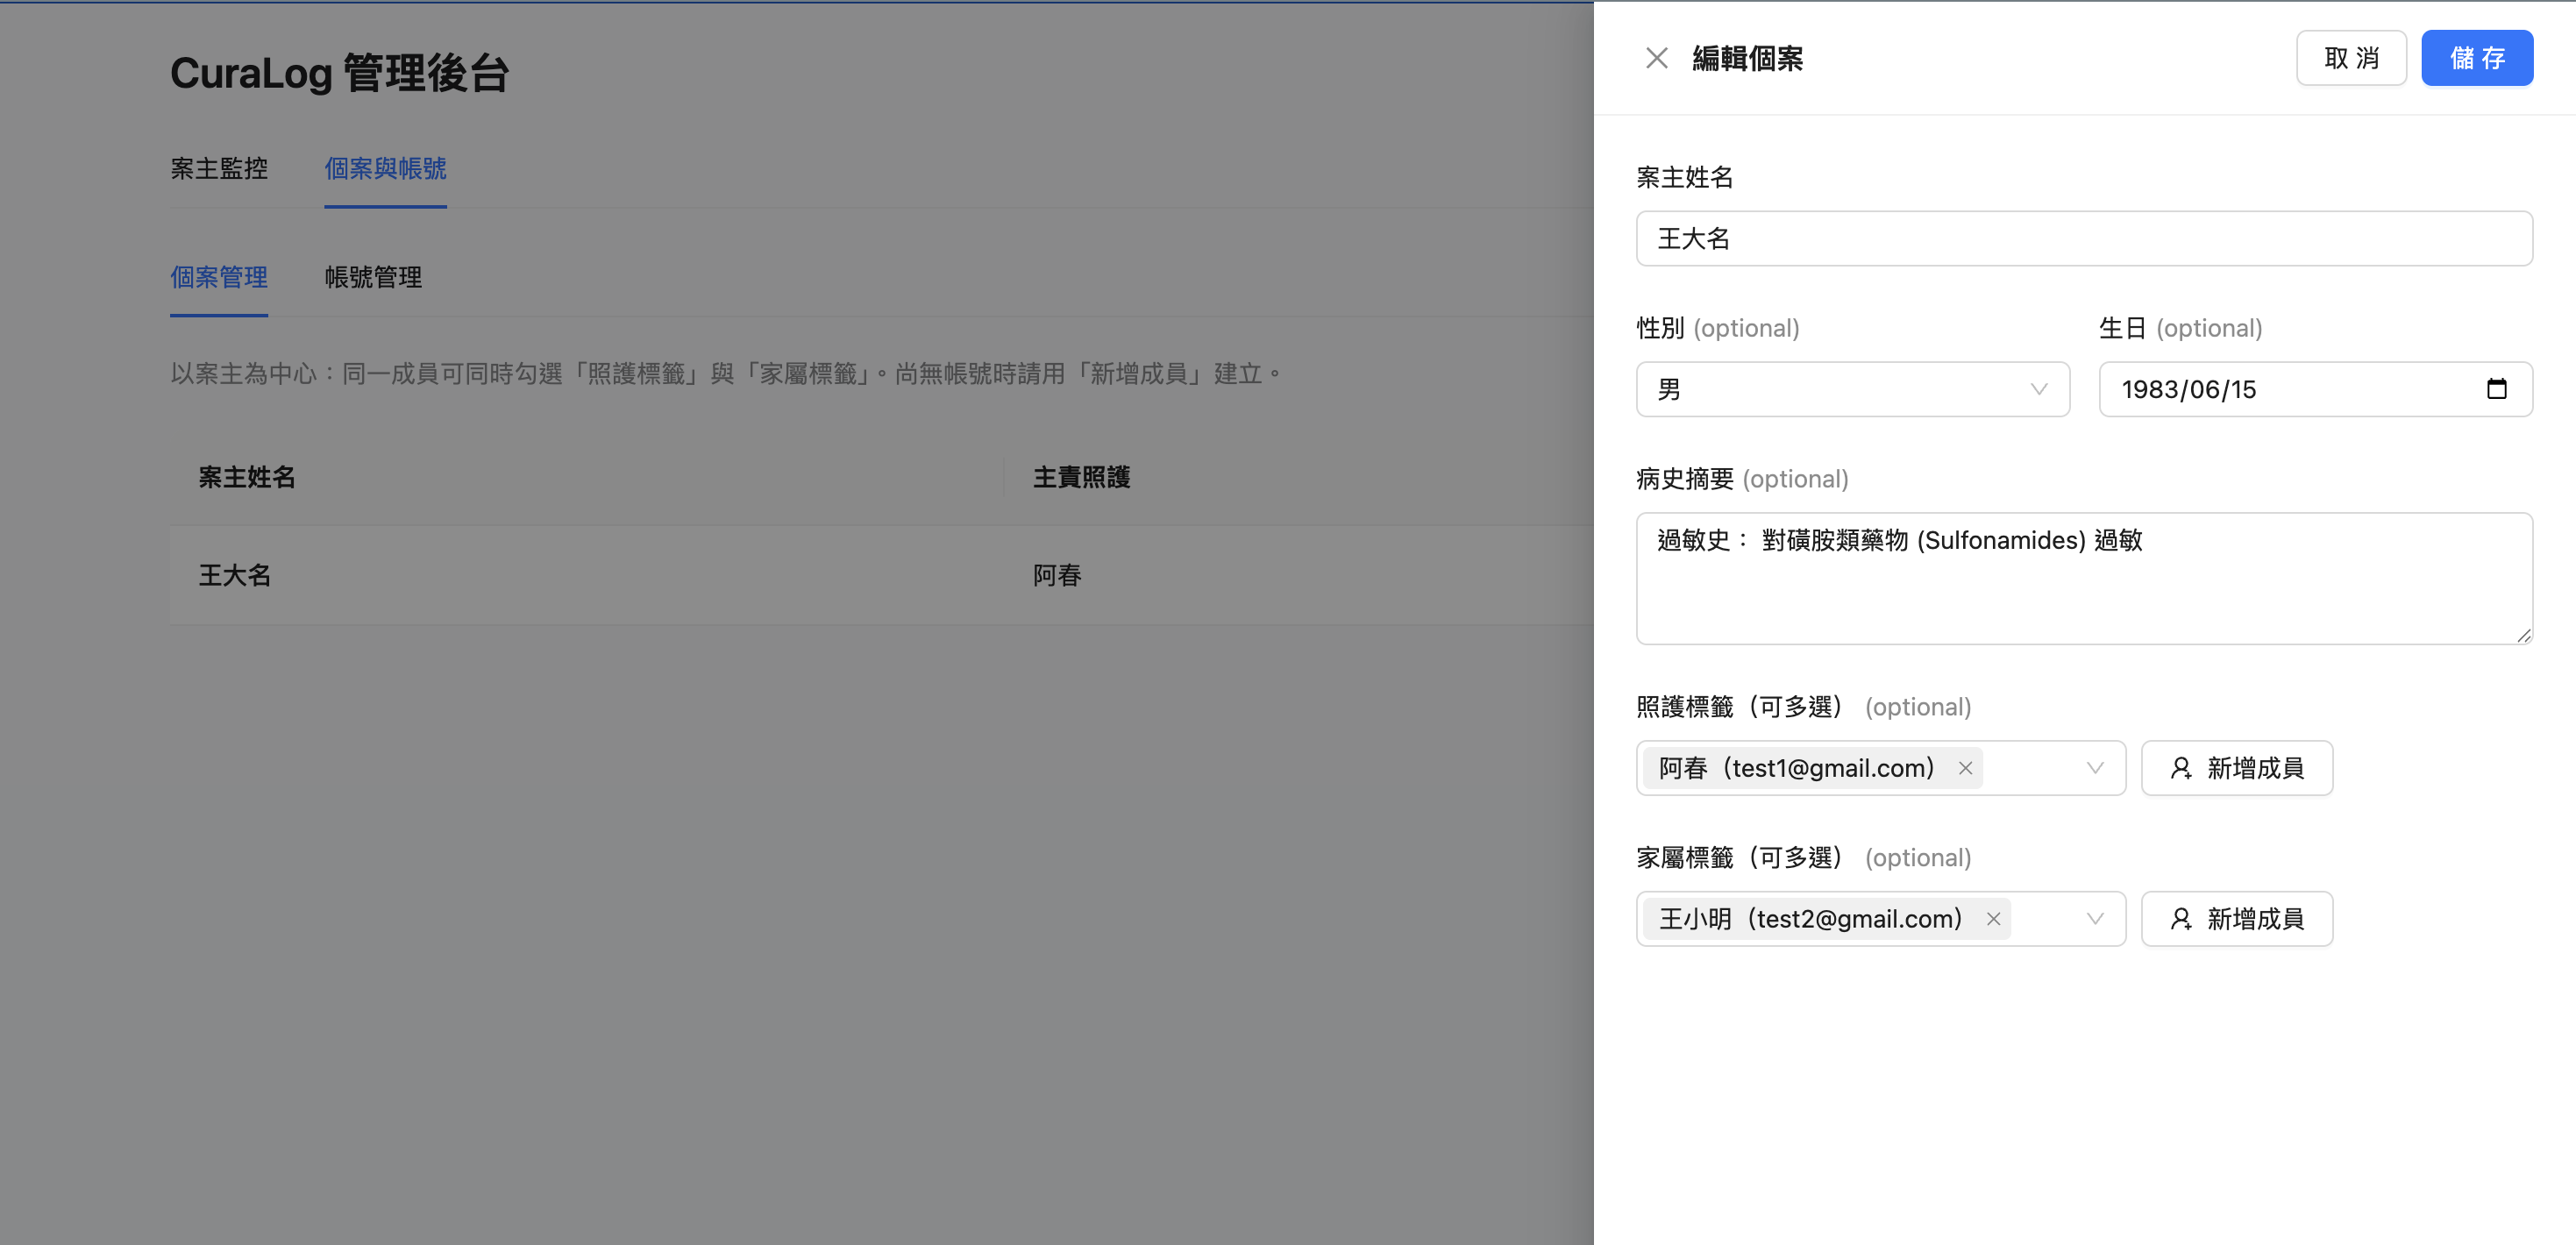Close the 編輯個案 drawer with the X icon

coord(1657,58)
